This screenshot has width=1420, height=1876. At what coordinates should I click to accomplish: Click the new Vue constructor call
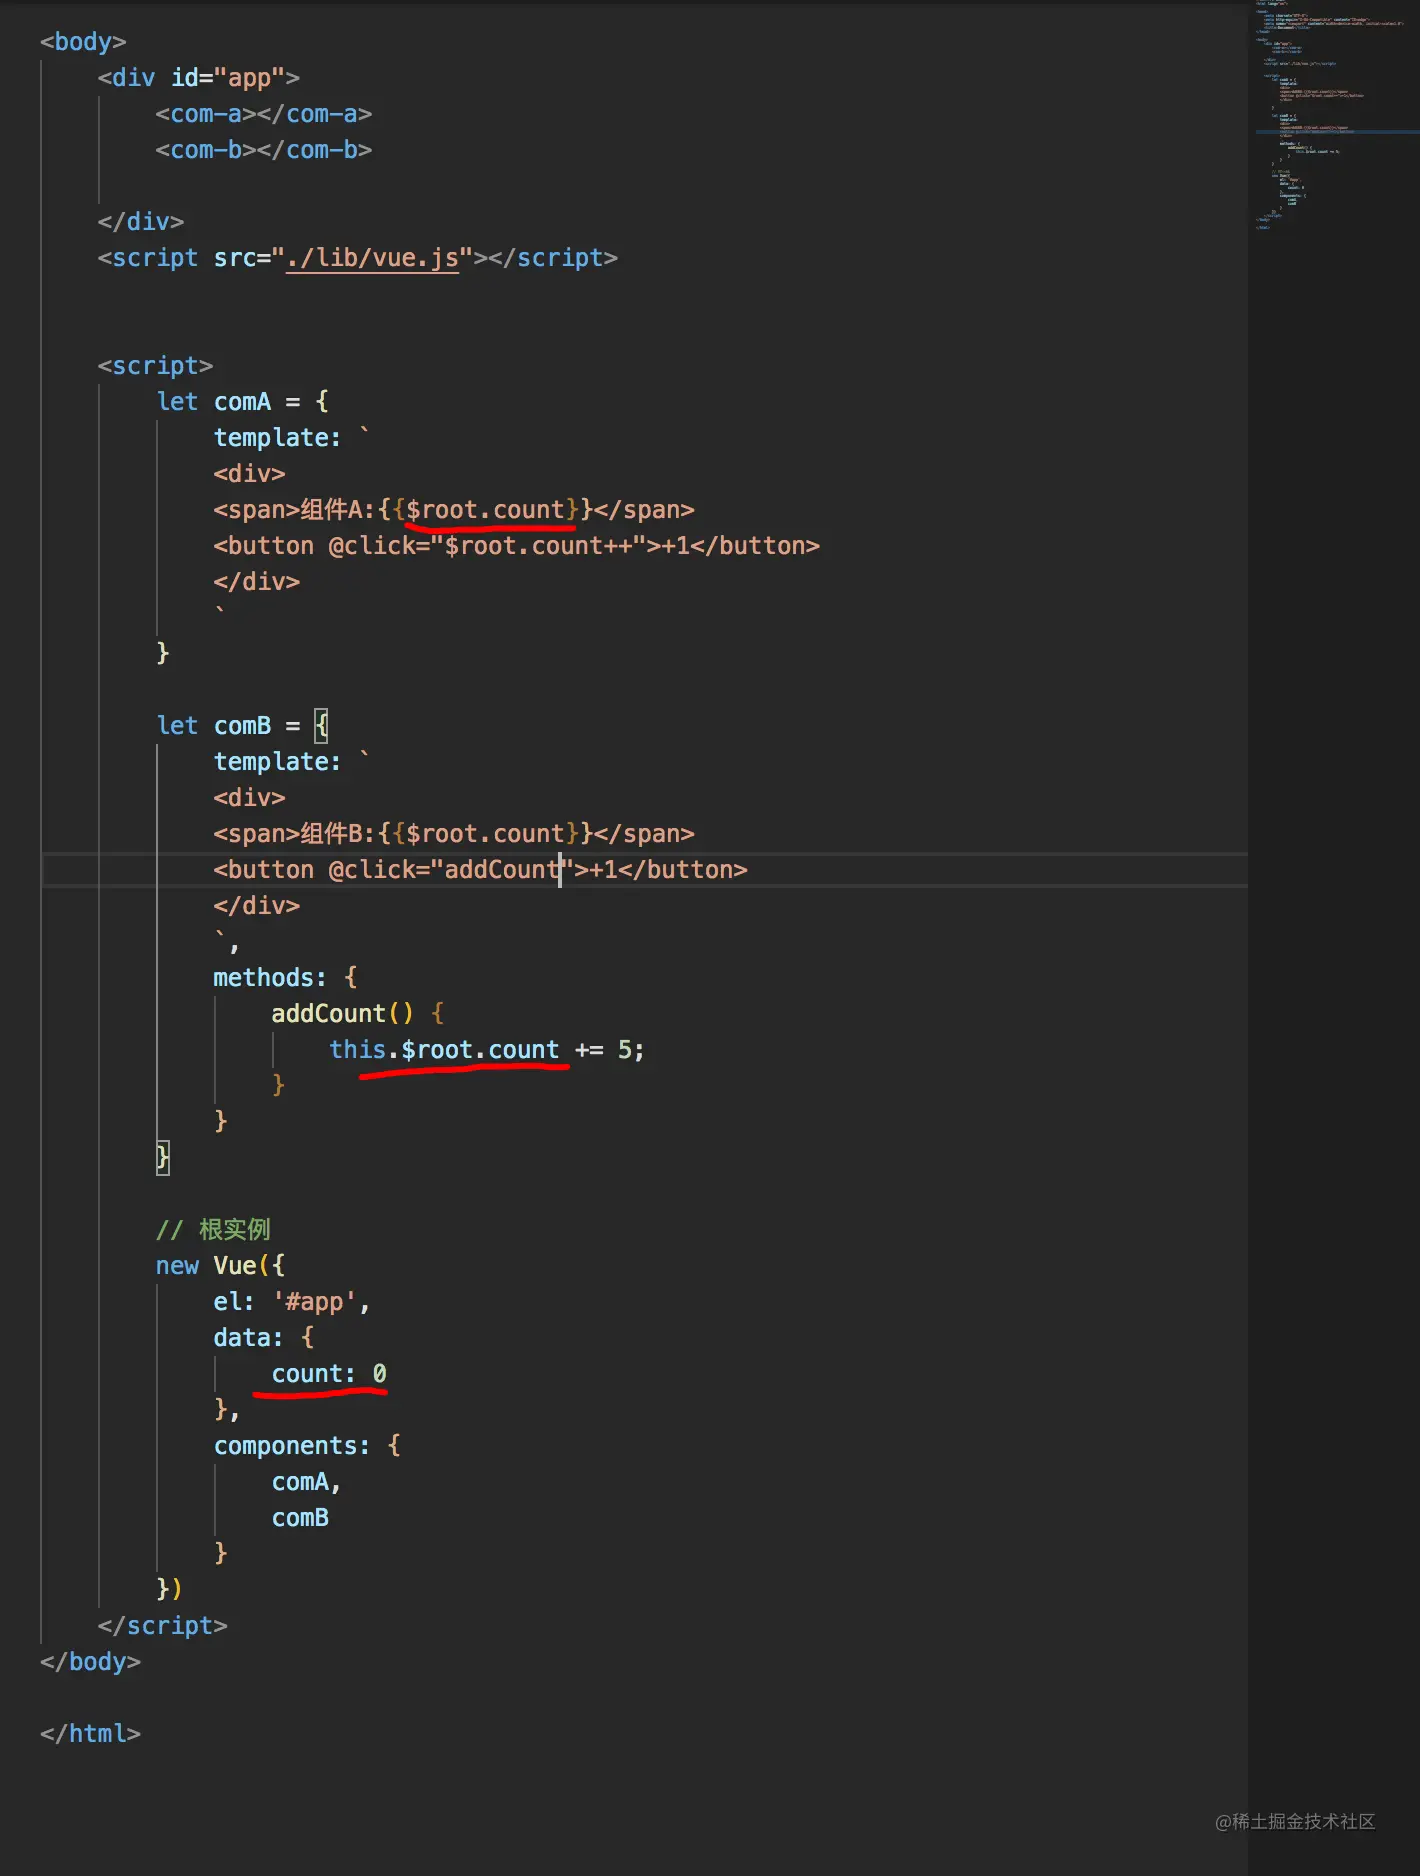[x=220, y=1266]
